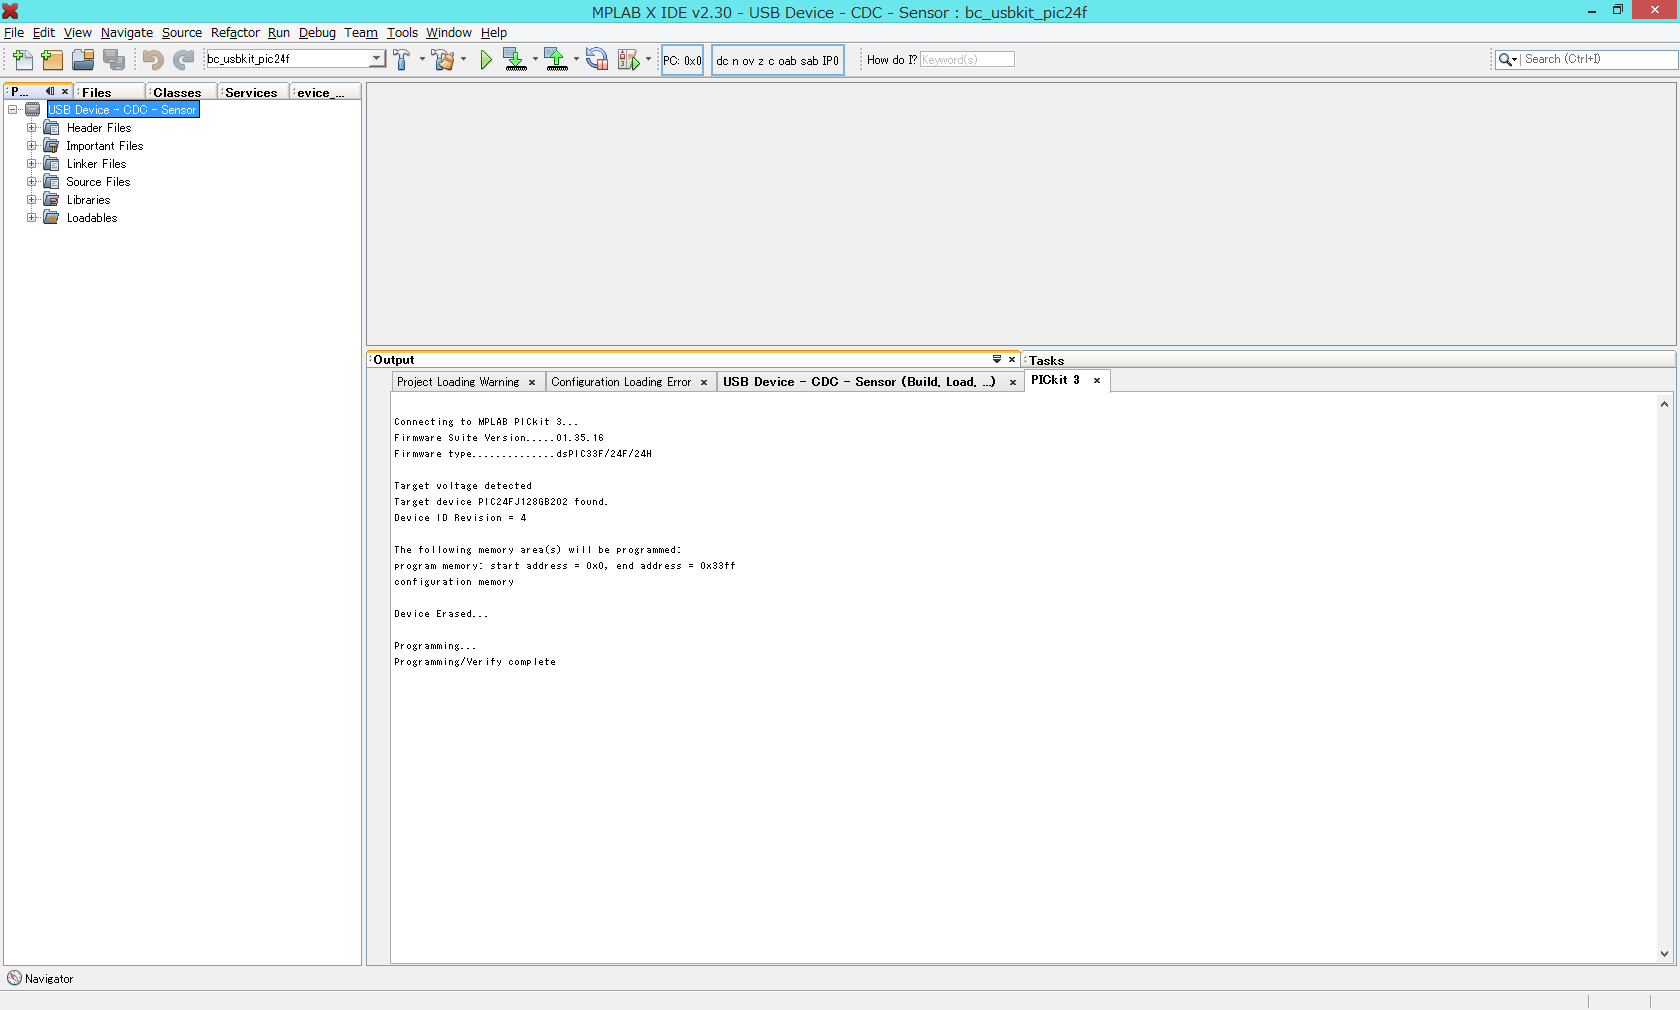Click the Build Project hammer icon

[x=401, y=60]
